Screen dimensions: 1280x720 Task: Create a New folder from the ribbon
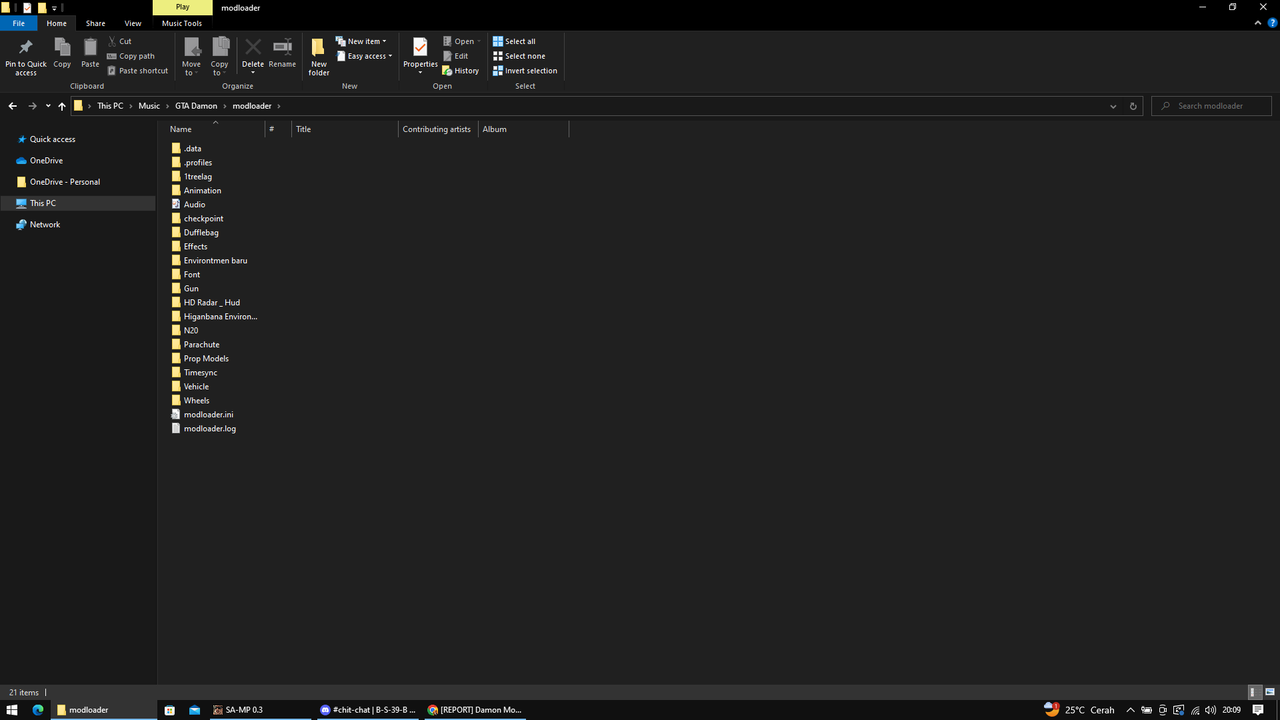(319, 57)
